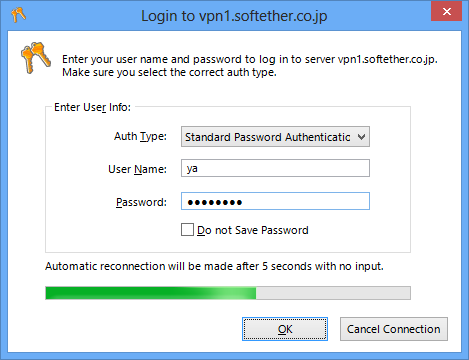Click the unfilled part of the progress bar
The image size is (469, 360).
click(333, 293)
